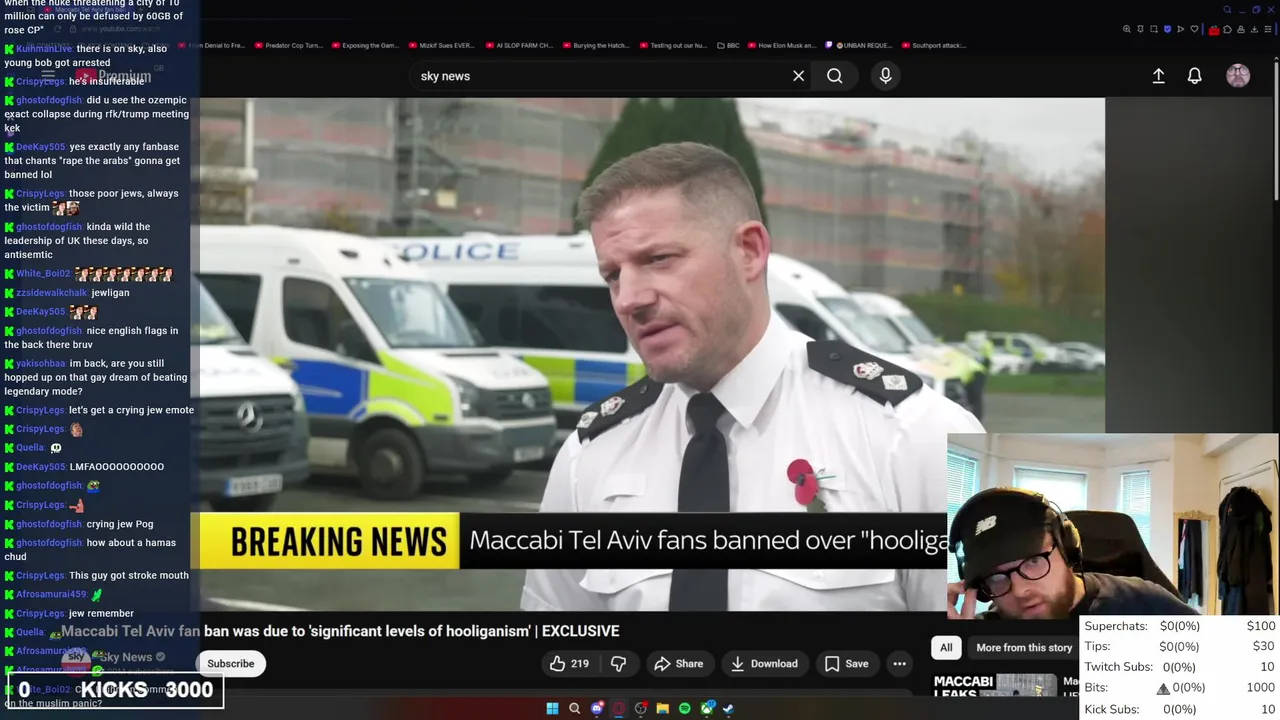
Task: Expand the BBC bookmarks folder
Action: [729, 45]
